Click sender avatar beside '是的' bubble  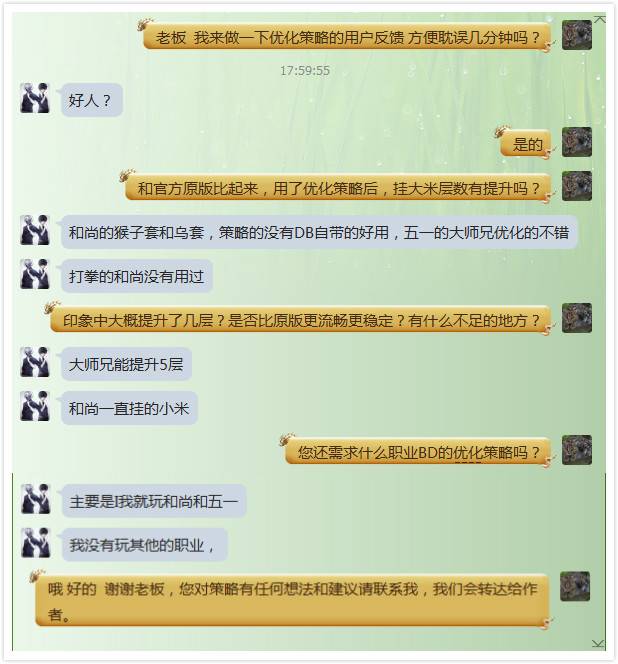pyautogui.click(x=576, y=142)
